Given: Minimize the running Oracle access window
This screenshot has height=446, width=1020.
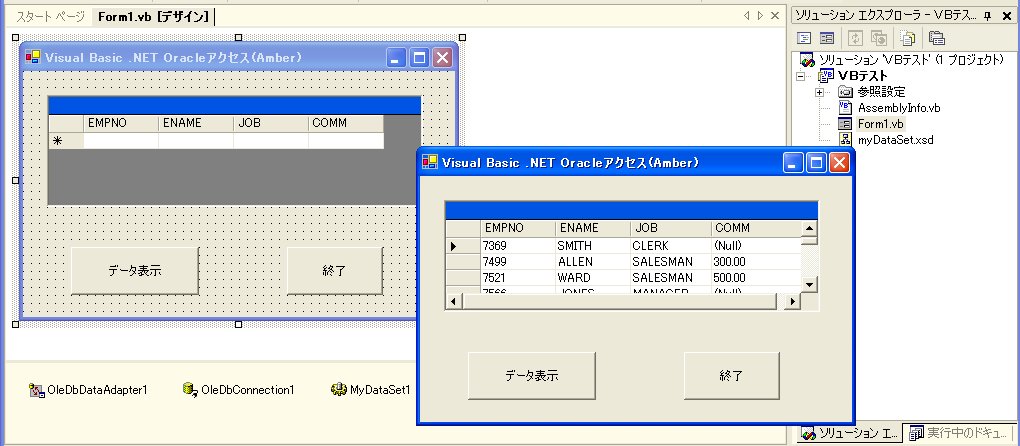Looking at the screenshot, I should [794, 163].
